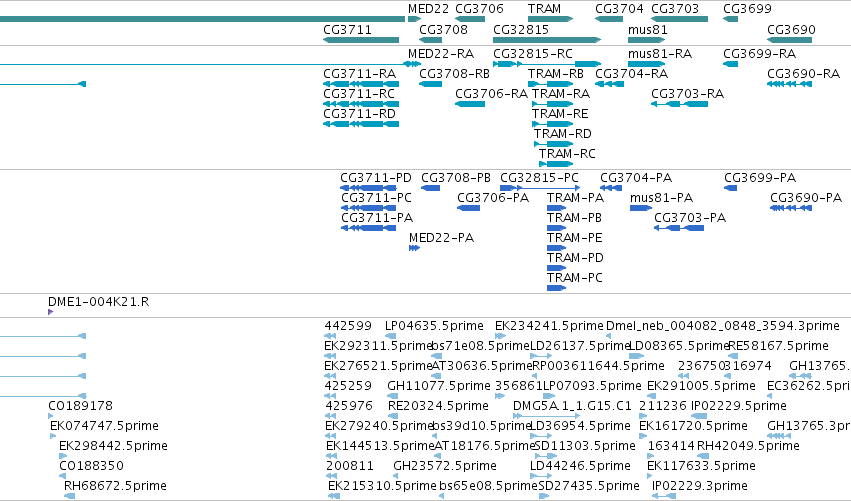The width and height of the screenshot is (851, 501).
Task: Click the DMG5A.1_1.G15.C1 label
Action: (x=573, y=407)
